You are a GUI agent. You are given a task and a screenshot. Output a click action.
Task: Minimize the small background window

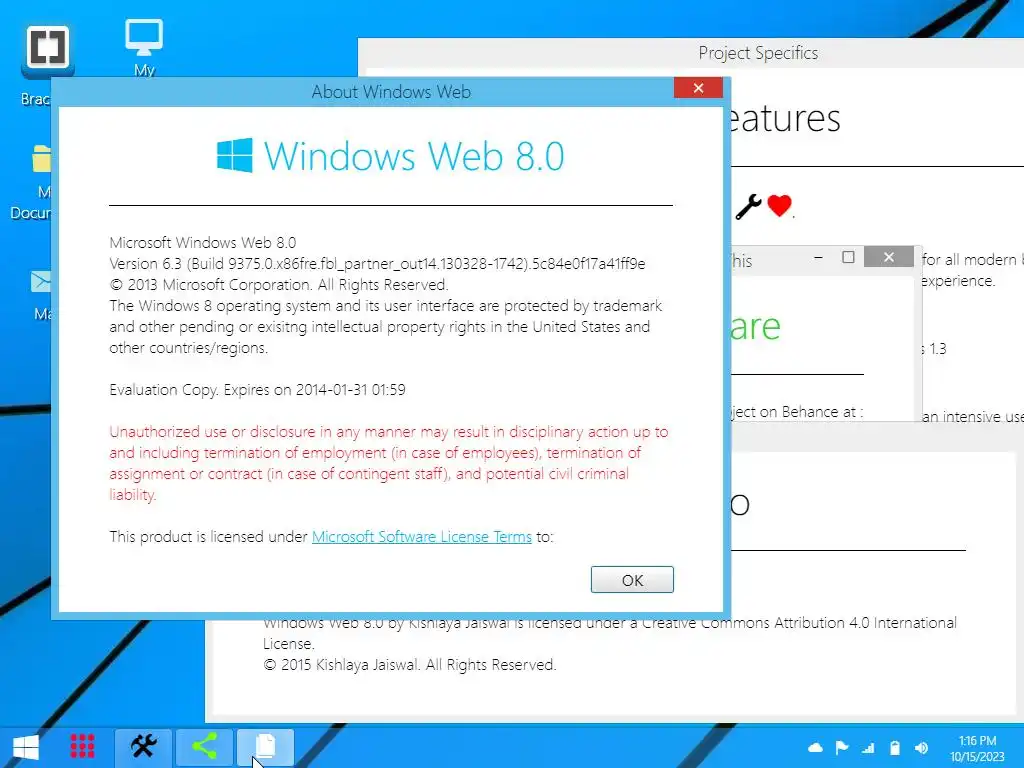tap(818, 257)
